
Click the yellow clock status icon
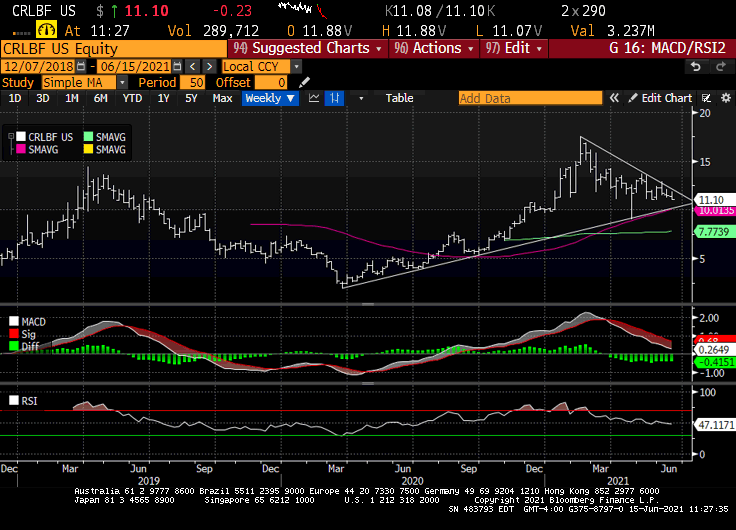click(46, 30)
